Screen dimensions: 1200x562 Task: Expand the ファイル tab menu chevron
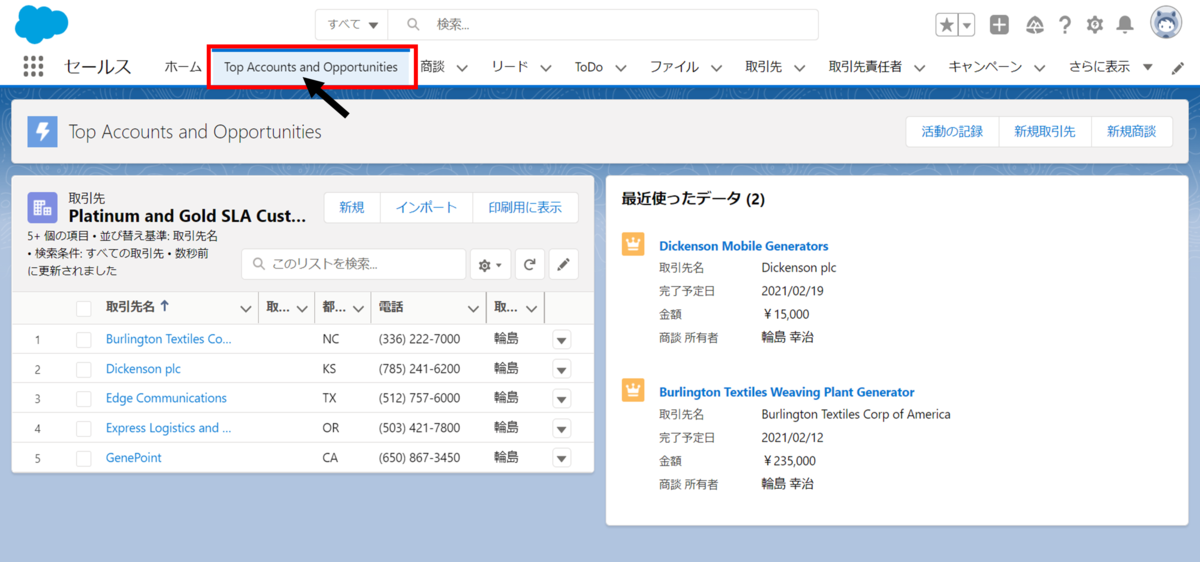[x=716, y=68]
